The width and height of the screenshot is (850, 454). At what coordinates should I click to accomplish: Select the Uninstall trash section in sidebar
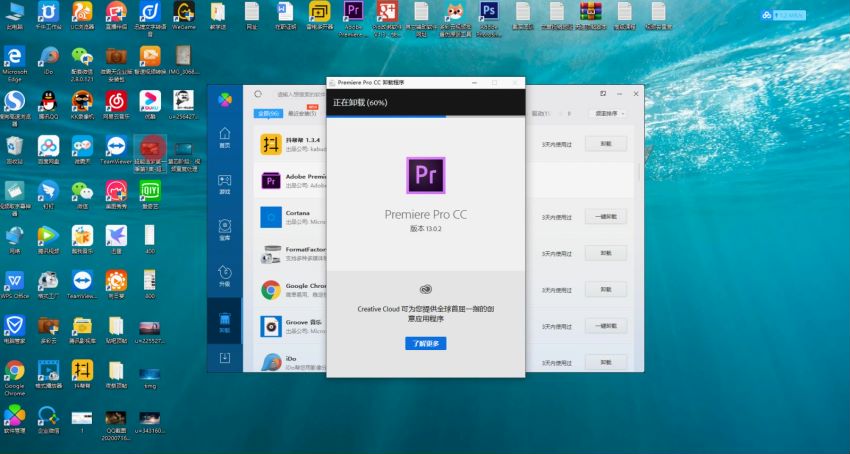(224, 322)
